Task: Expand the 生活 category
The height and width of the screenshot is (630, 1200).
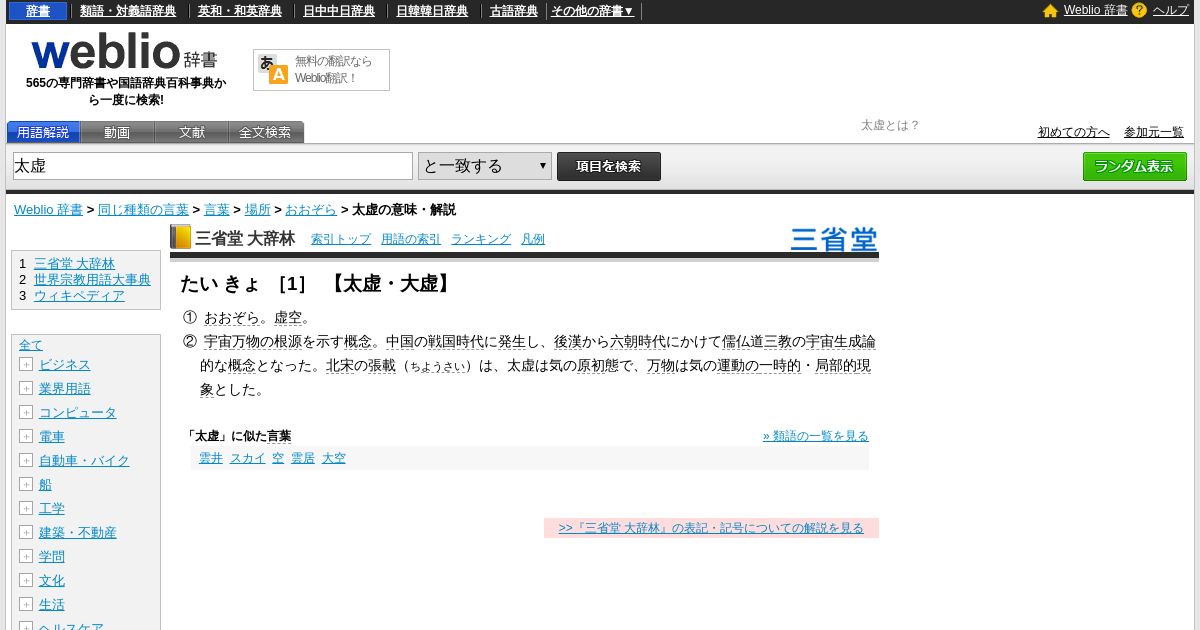Action: 26,604
